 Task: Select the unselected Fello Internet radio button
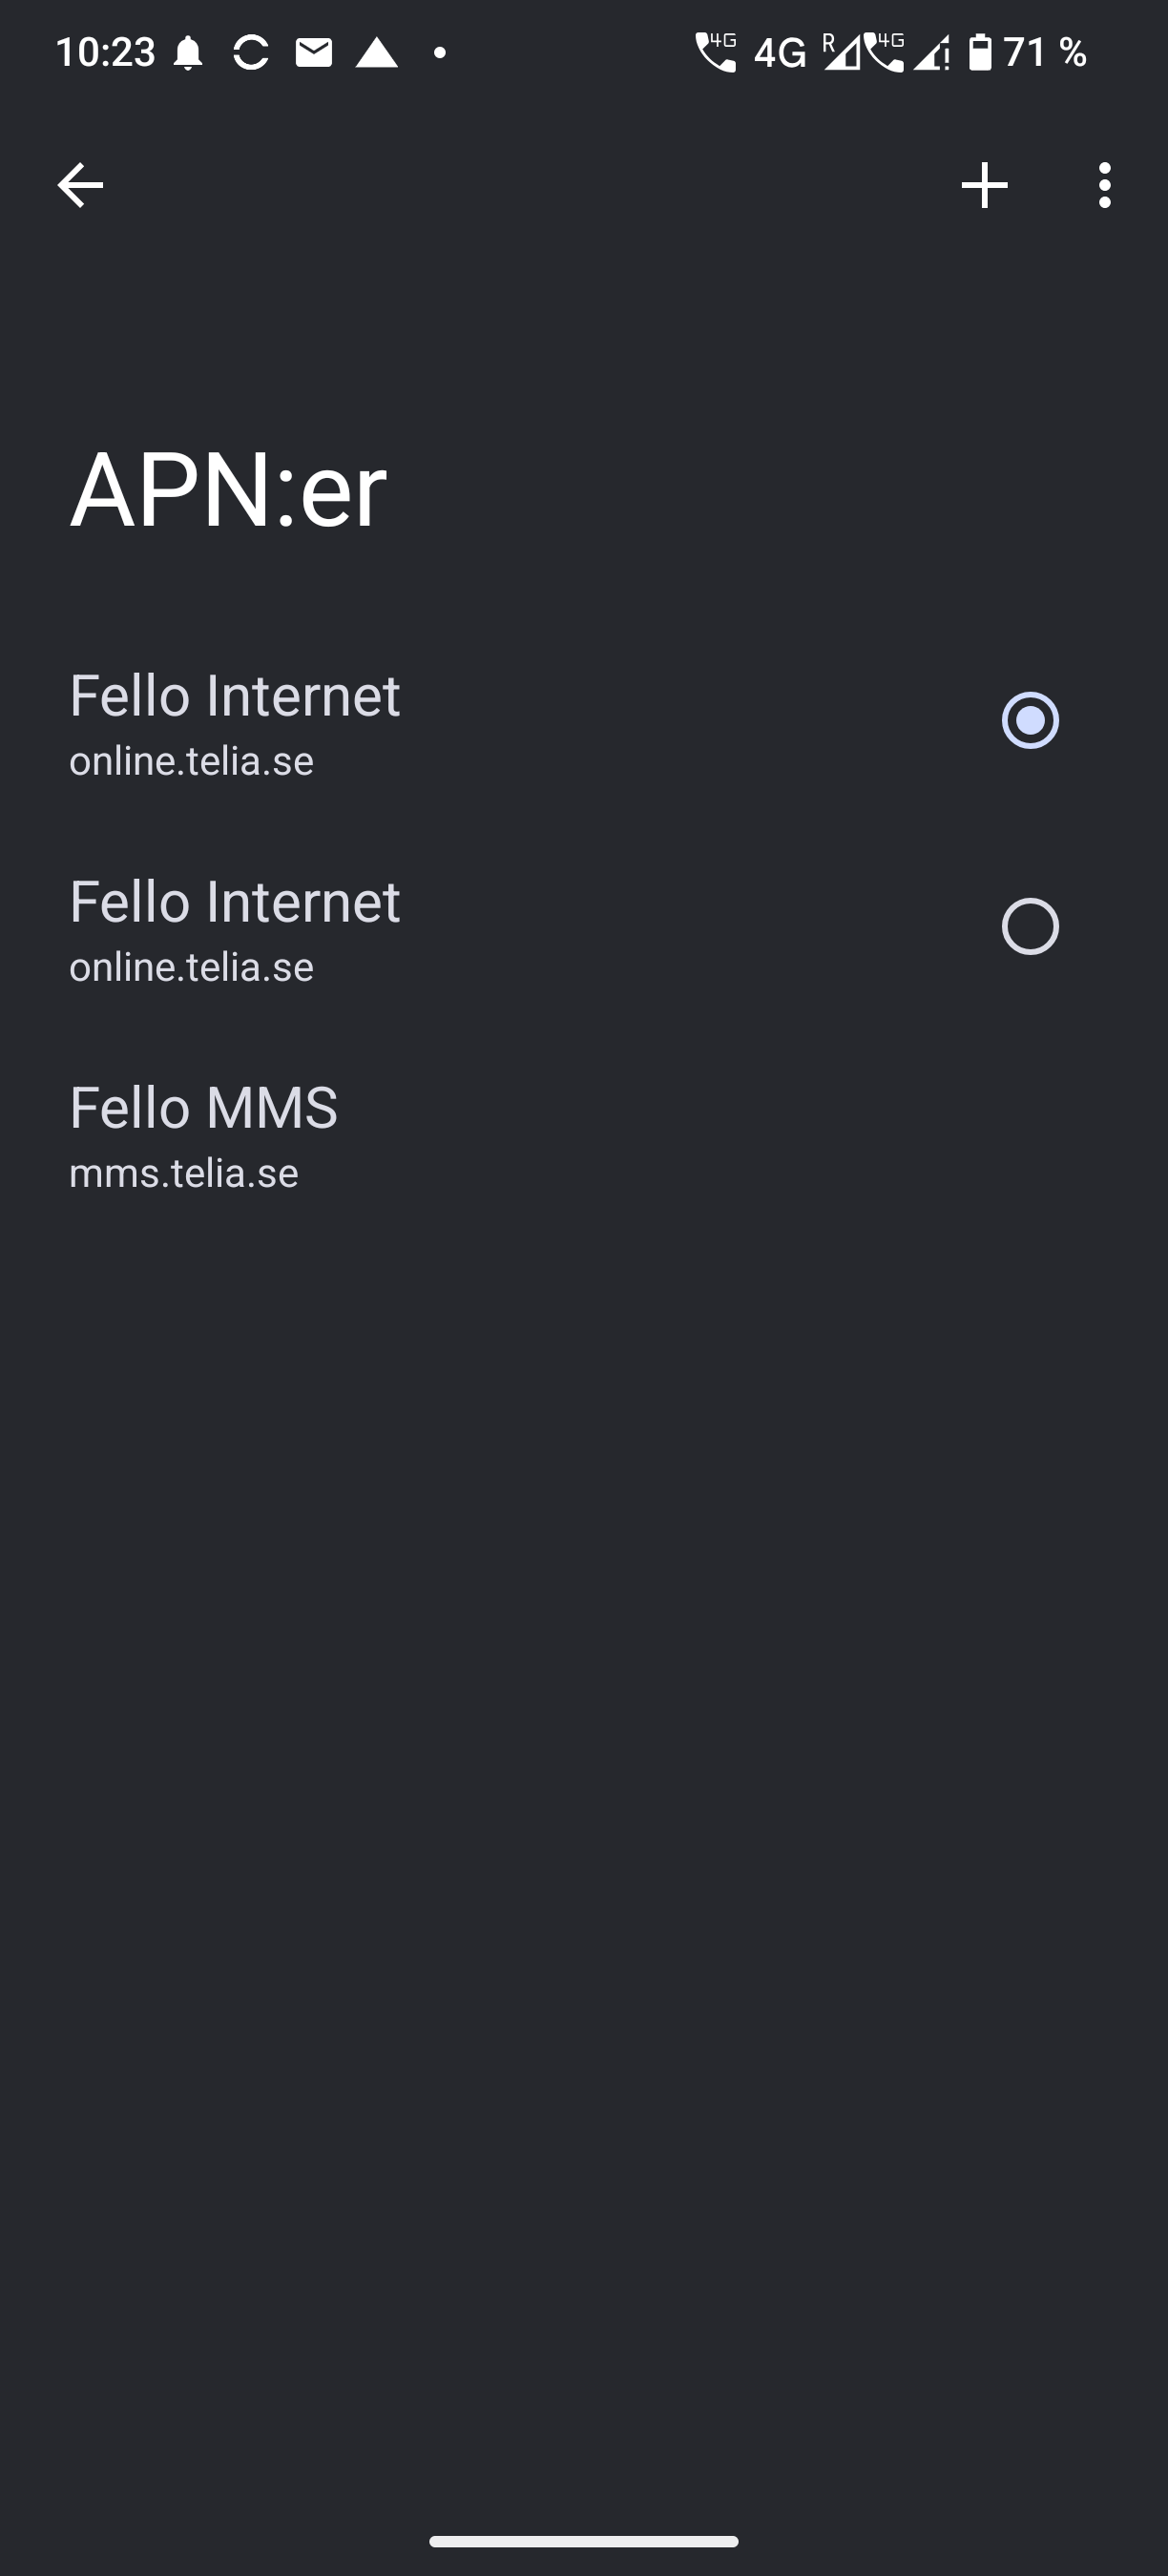pos(1030,926)
